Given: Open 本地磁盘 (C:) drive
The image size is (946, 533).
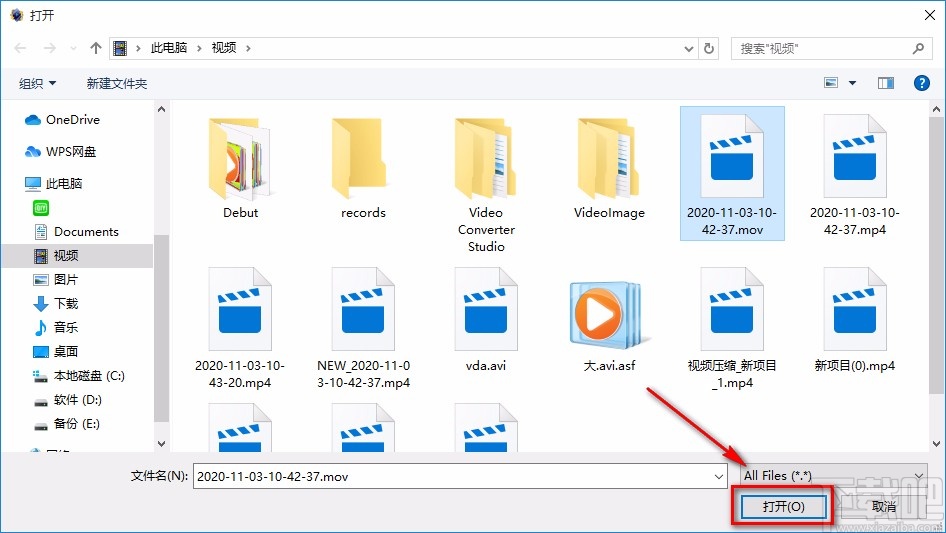Looking at the screenshot, I should [x=78, y=375].
